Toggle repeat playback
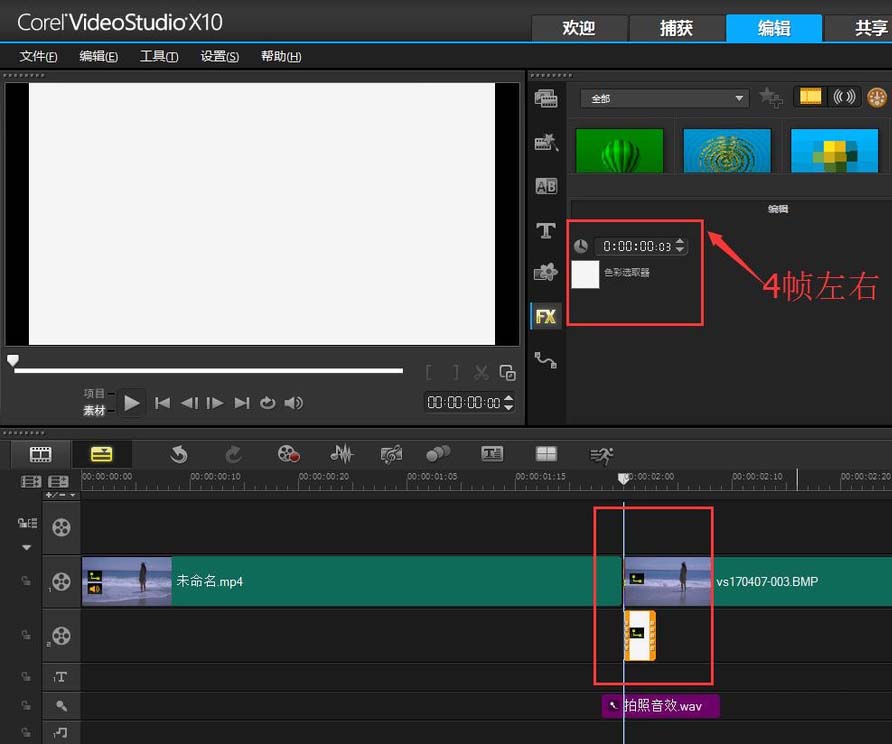The width and height of the screenshot is (892, 744). click(x=267, y=403)
